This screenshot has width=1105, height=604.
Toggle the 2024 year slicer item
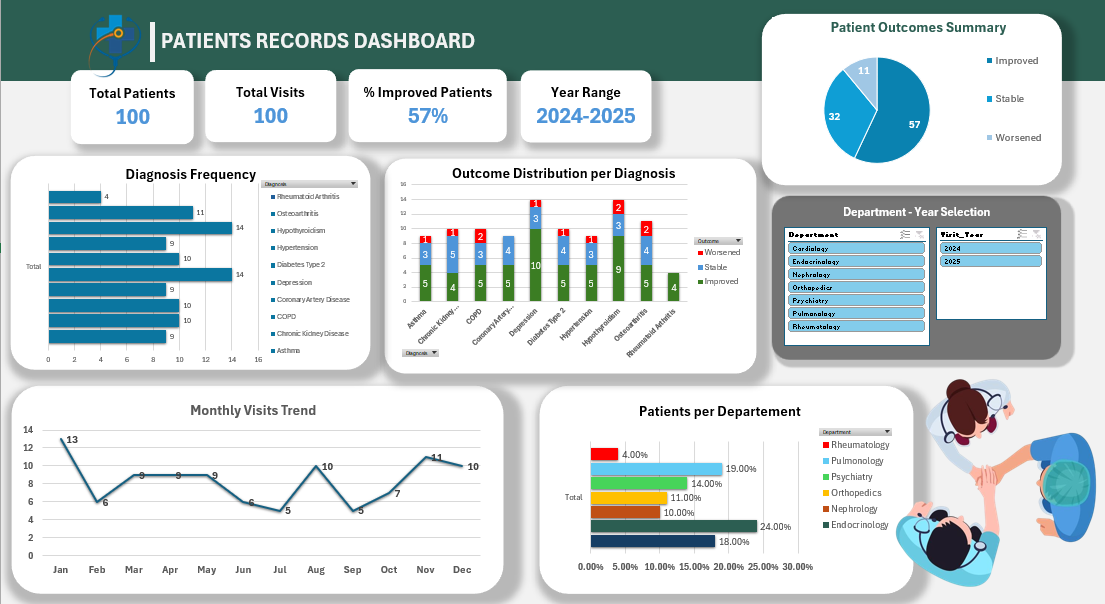tap(990, 248)
